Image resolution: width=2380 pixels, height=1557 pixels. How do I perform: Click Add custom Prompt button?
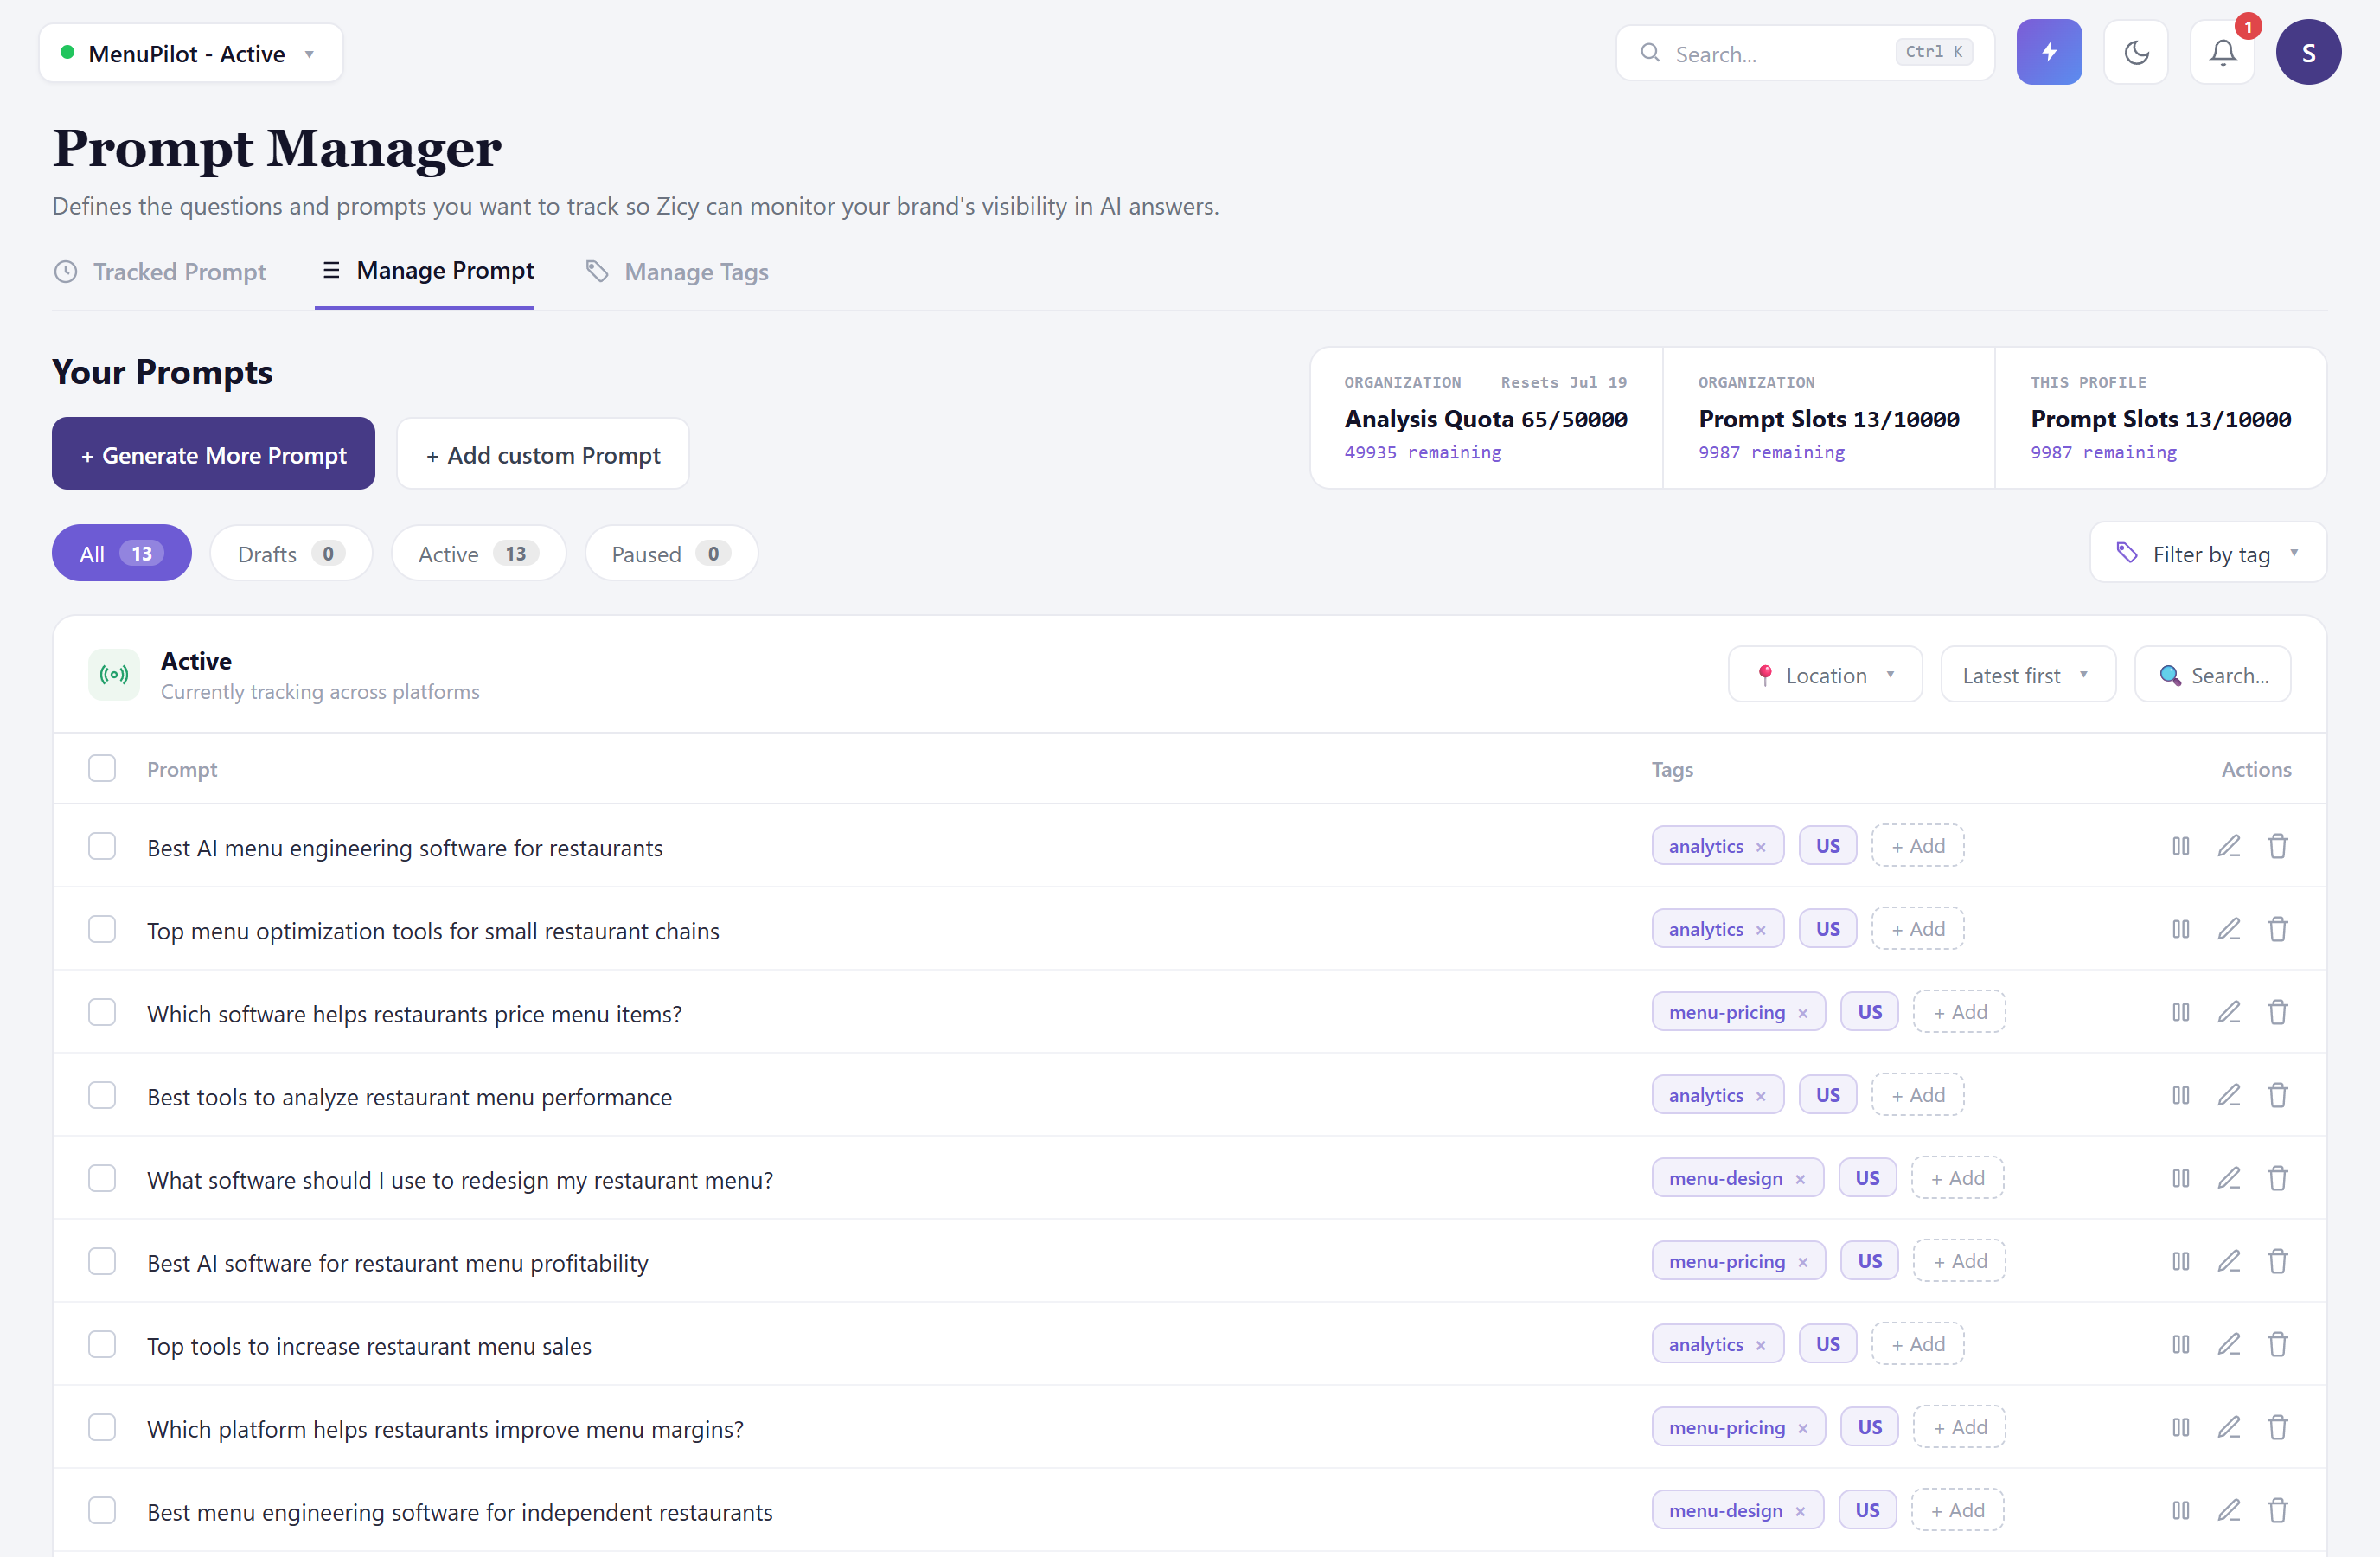tap(542, 454)
